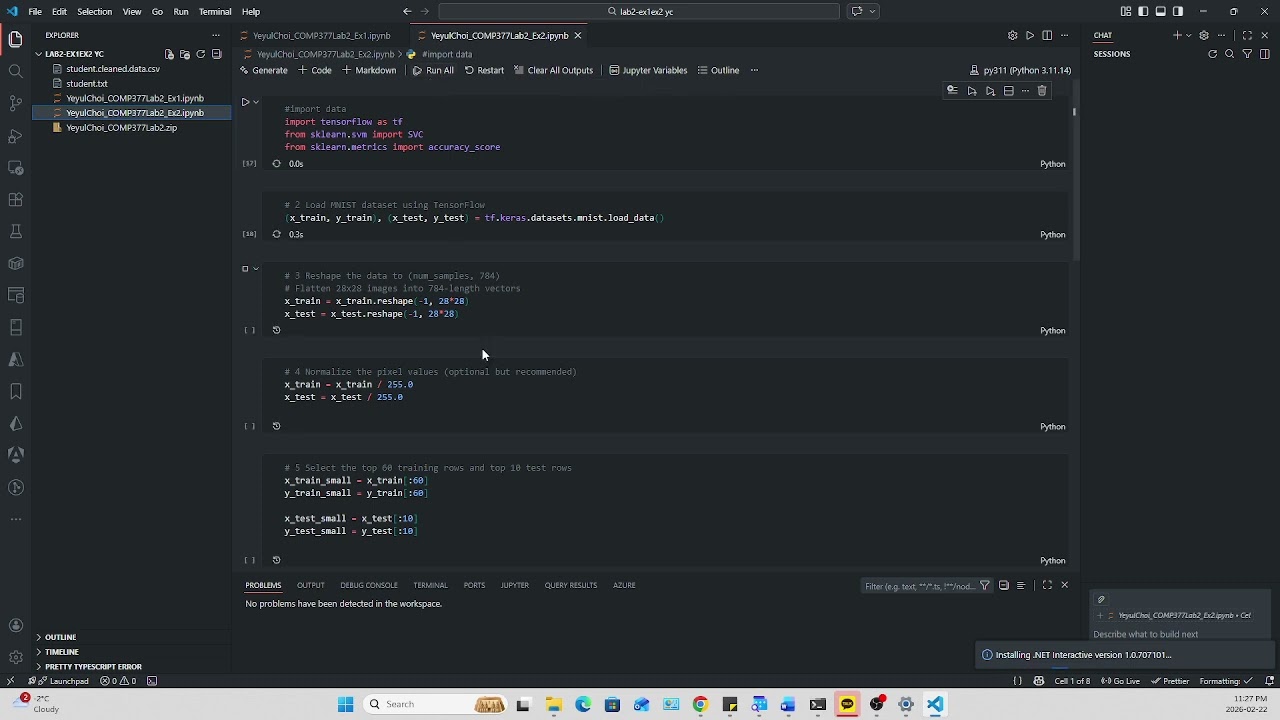Open the Search view in activity bar
The height and width of the screenshot is (720, 1280).
click(16, 71)
